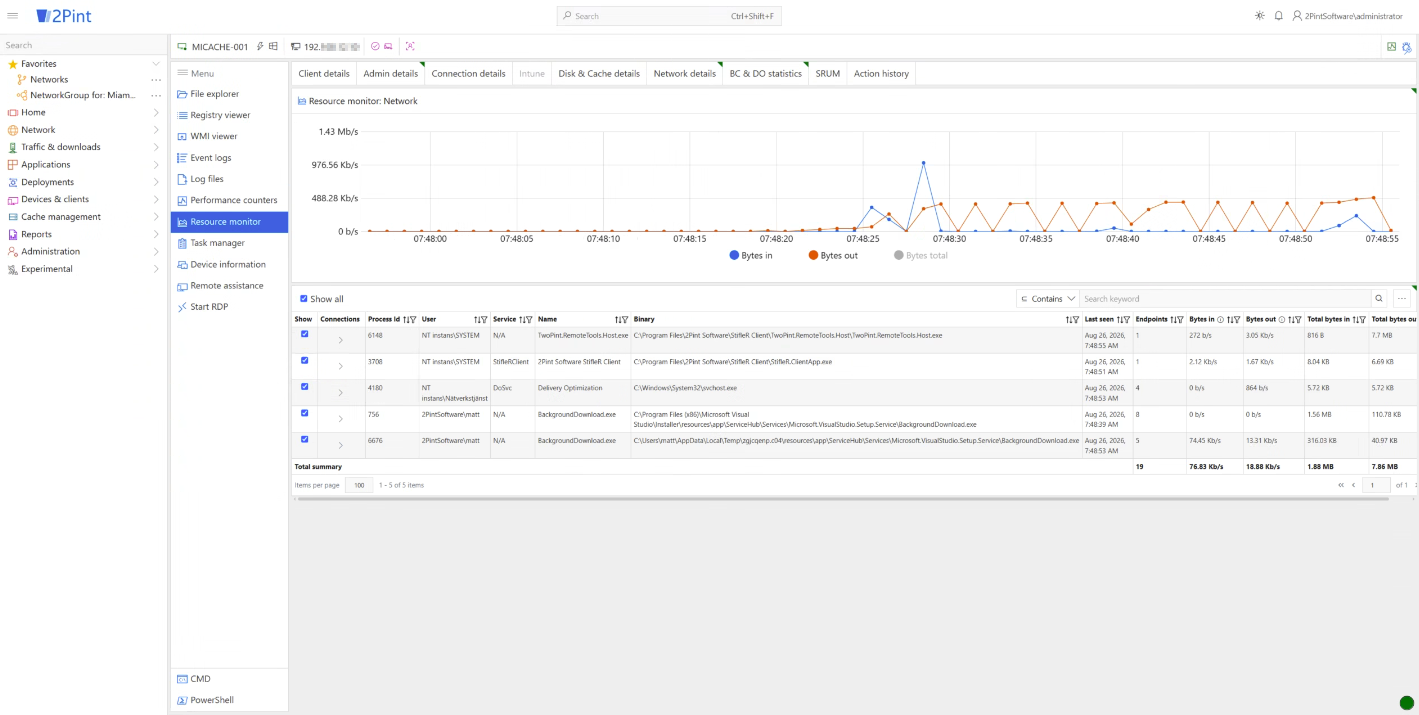Open the table's three-dot options menu
The width and height of the screenshot is (1419, 715).
(1402, 298)
